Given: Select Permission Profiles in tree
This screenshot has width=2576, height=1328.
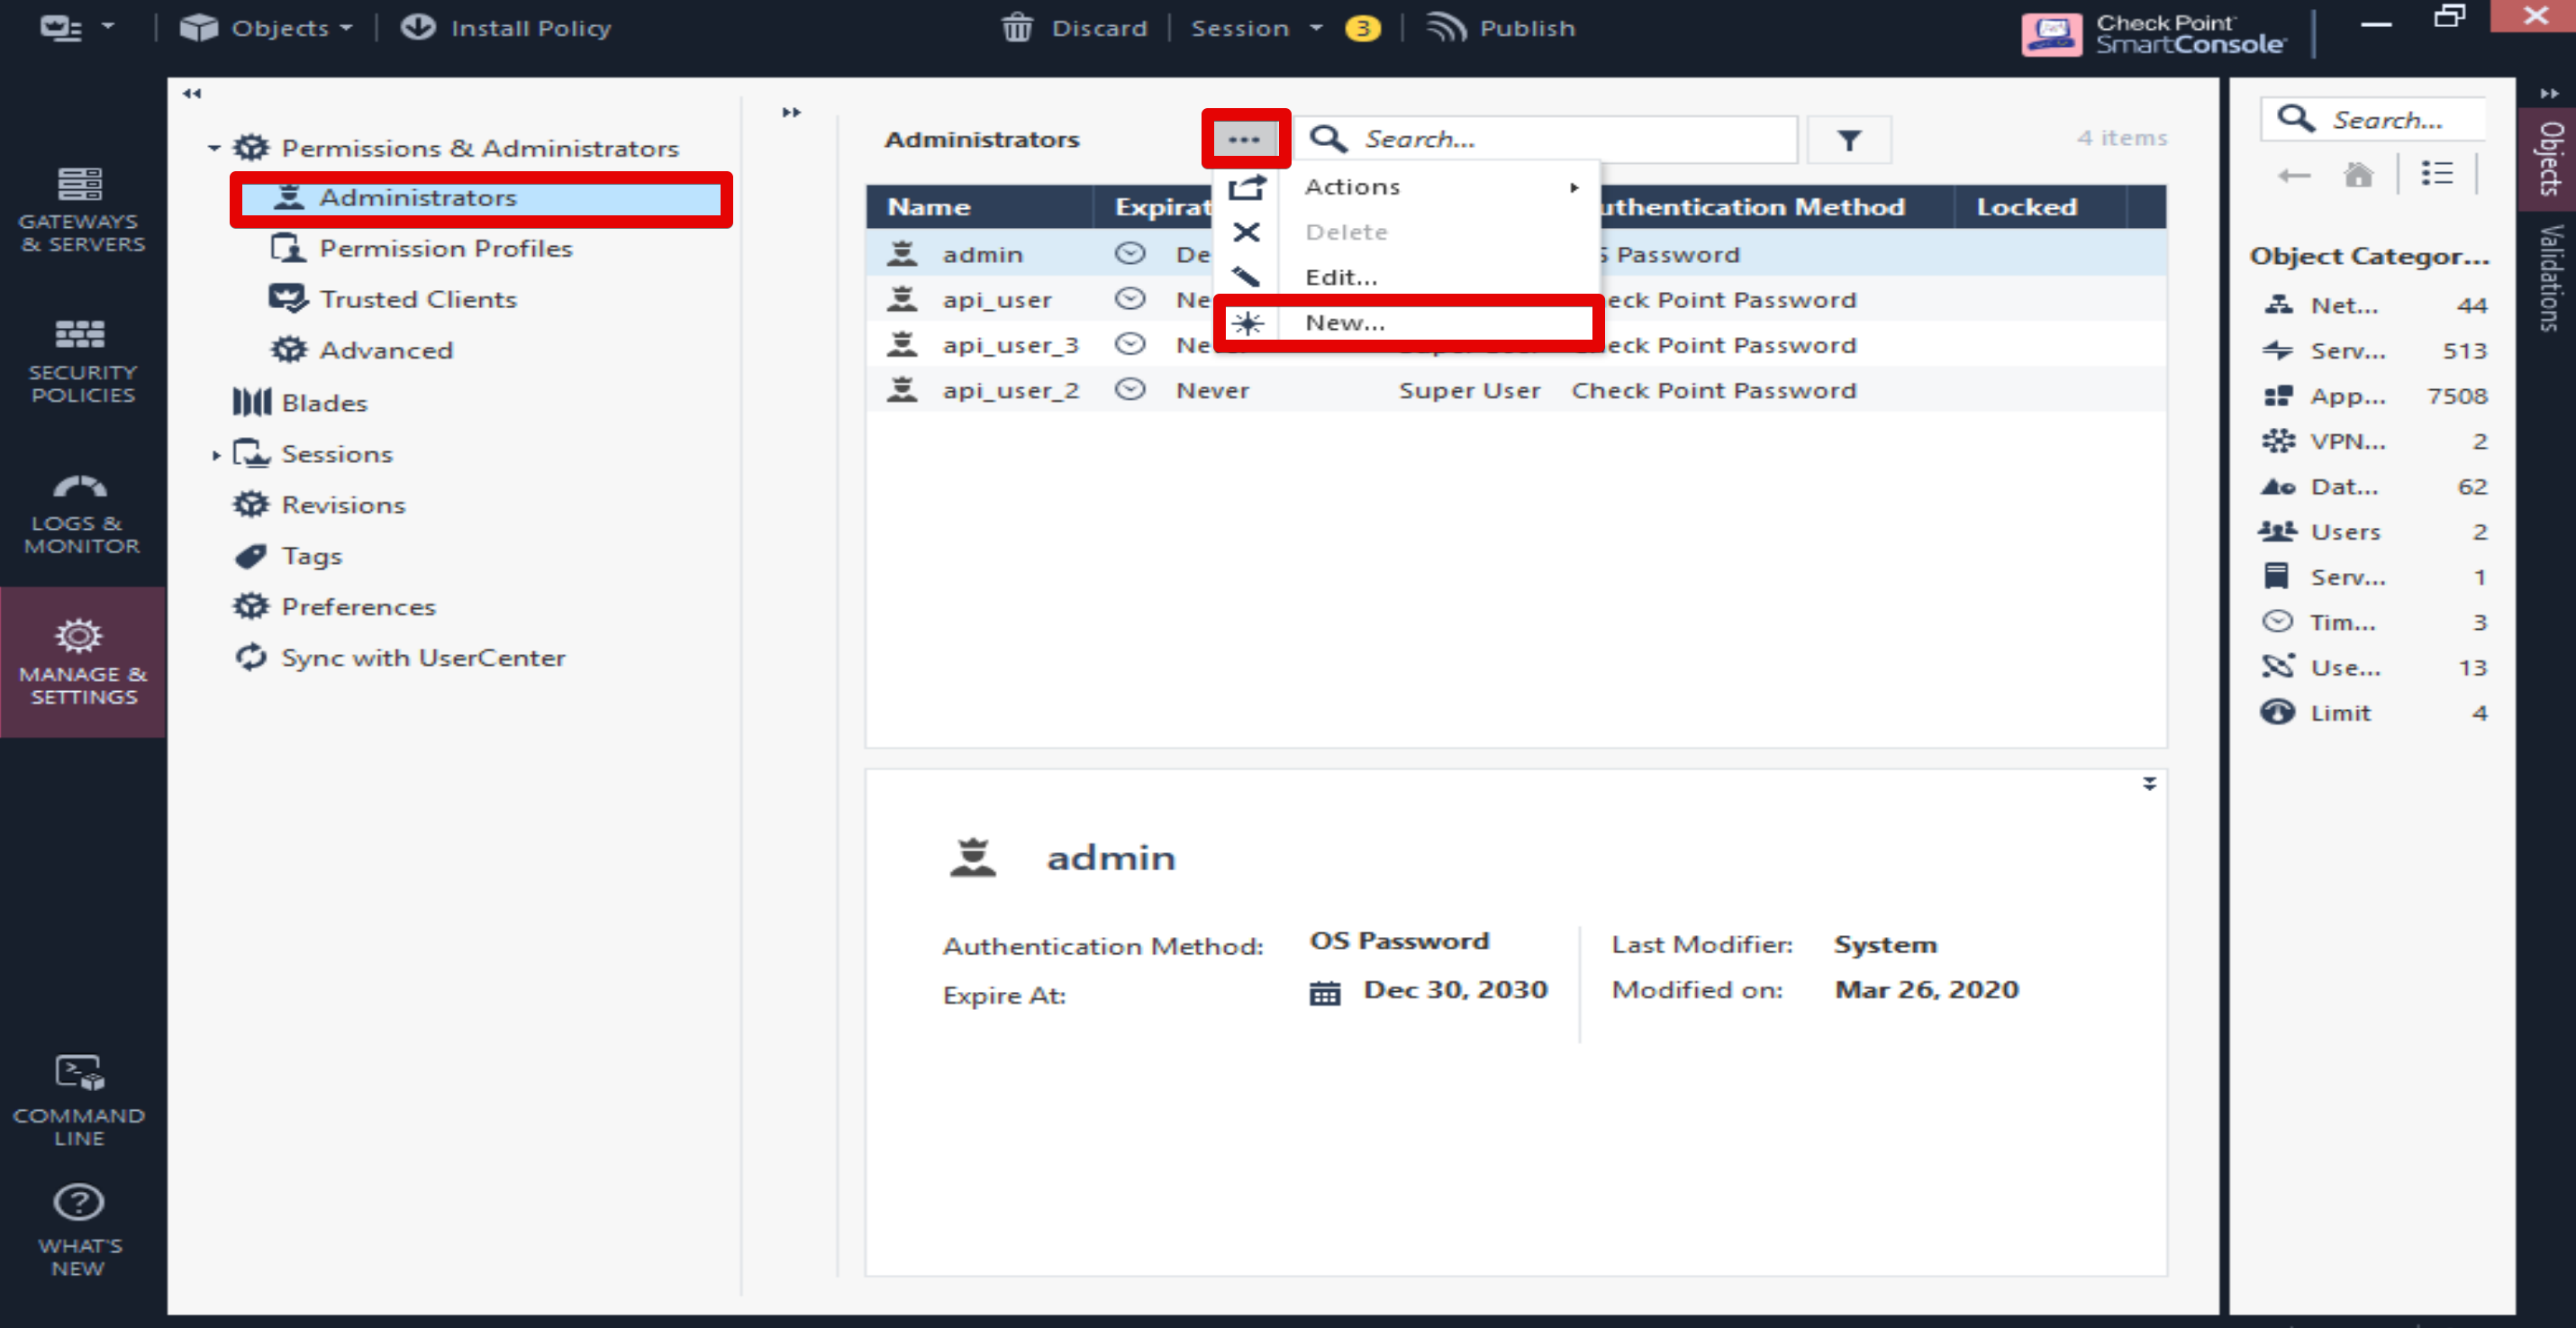Looking at the screenshot, I should (445, 248).
